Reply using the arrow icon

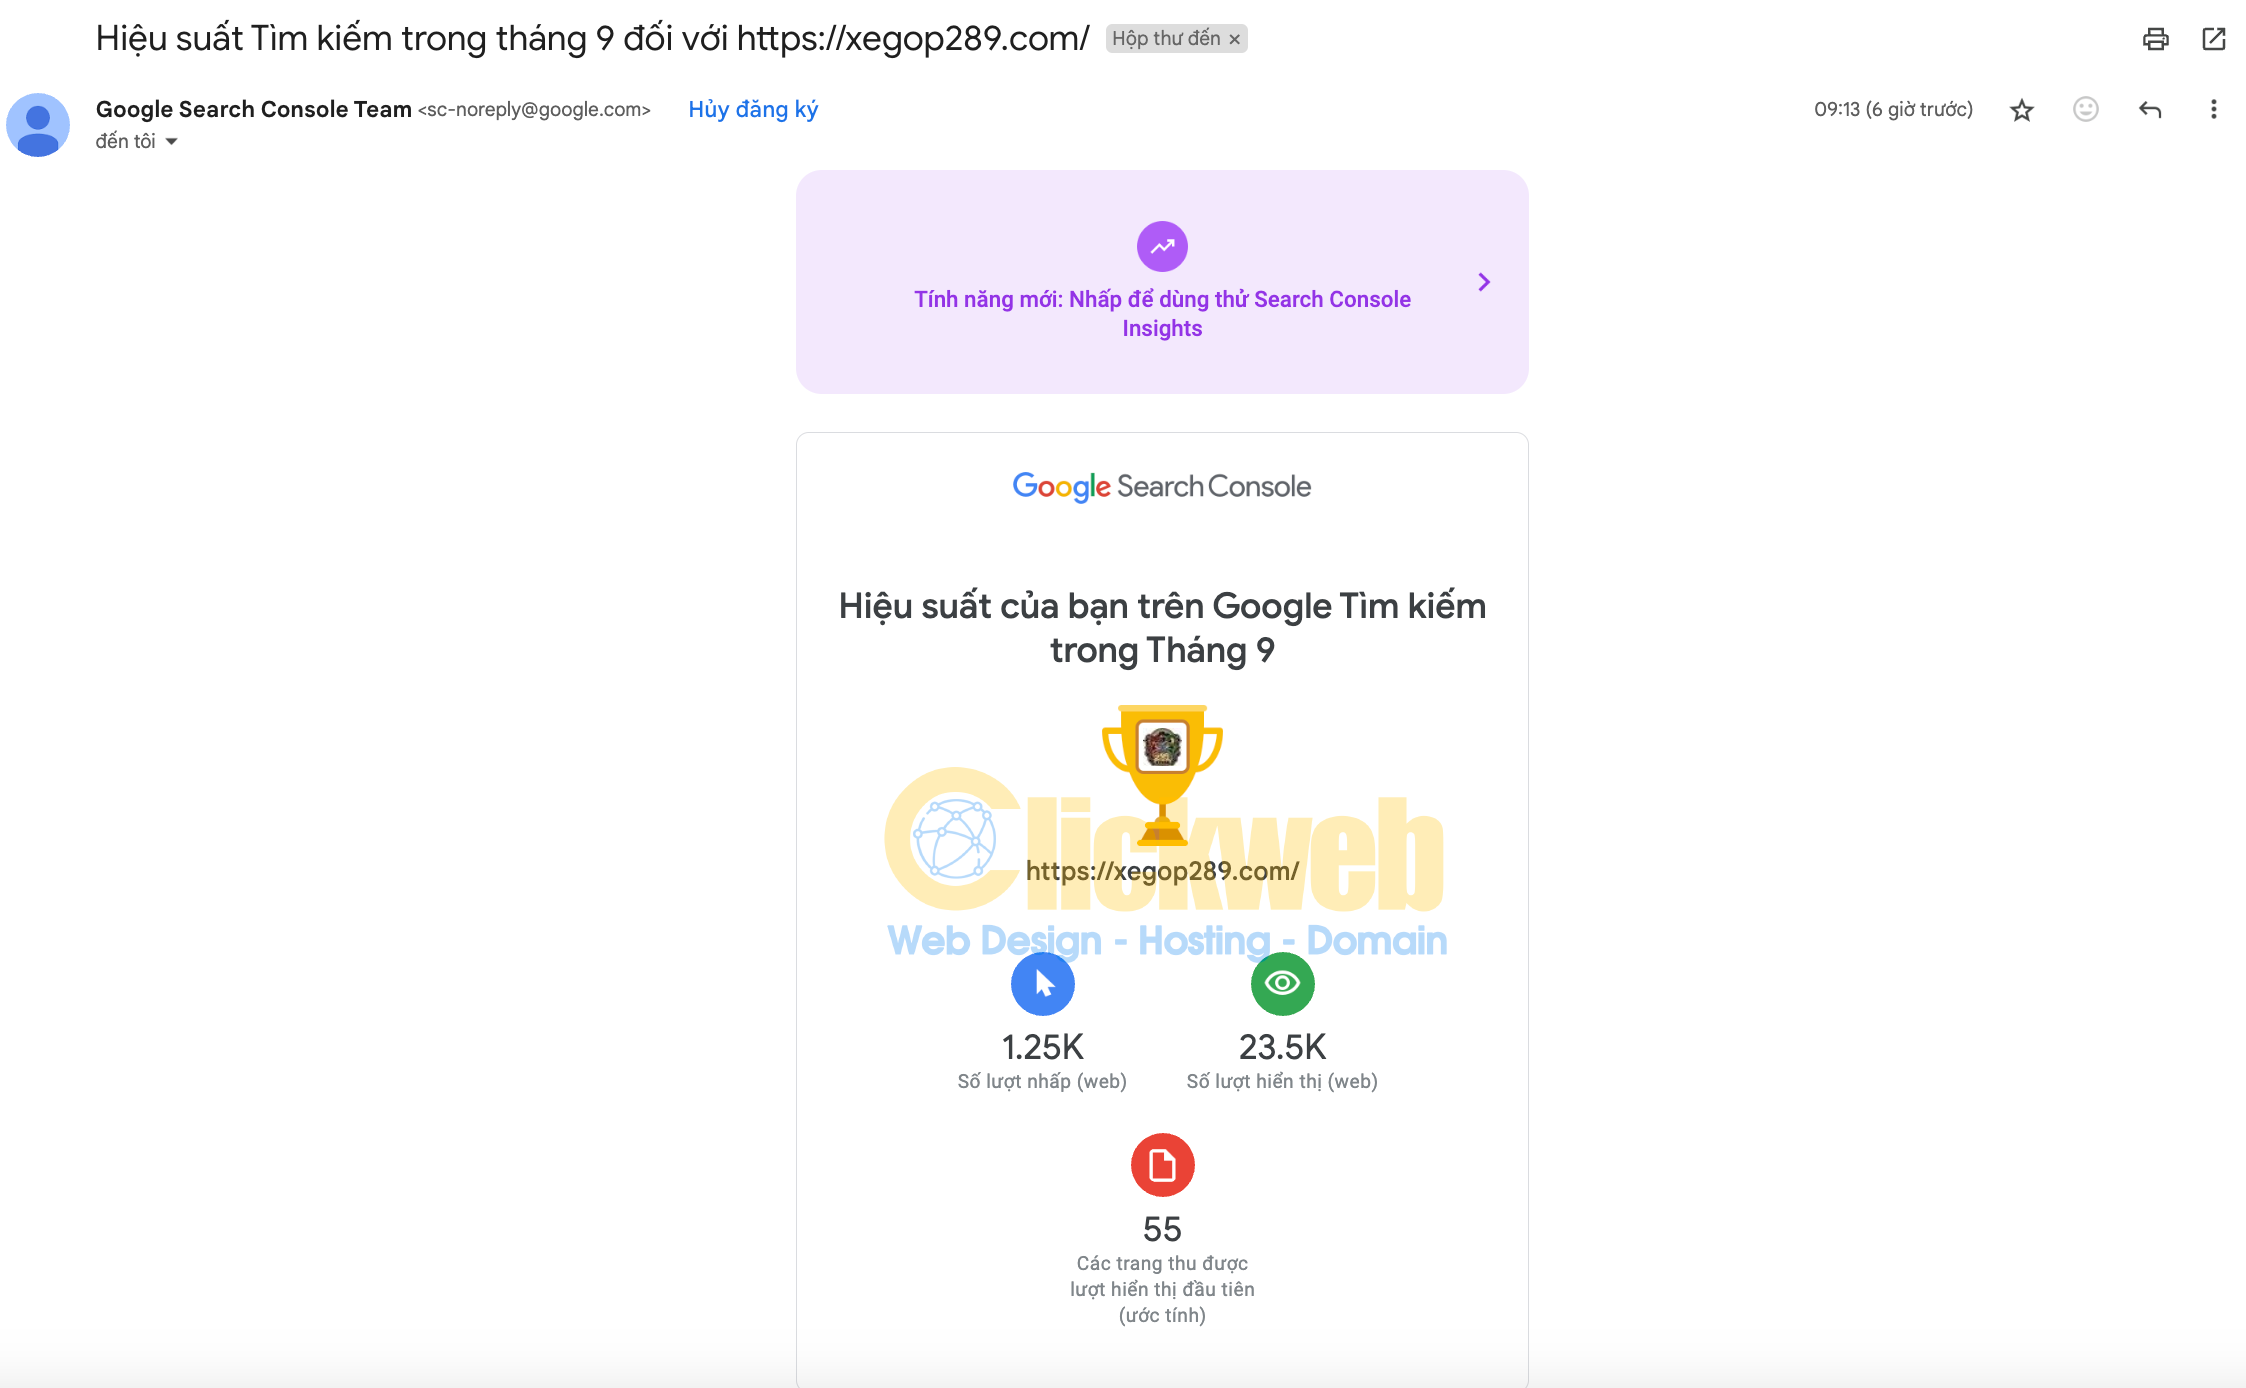click(x=2150, y=110)
